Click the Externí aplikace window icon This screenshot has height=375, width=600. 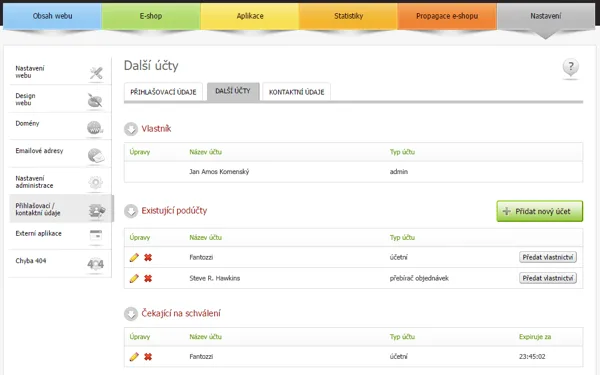pyautogui.click(x=96, y=235)
